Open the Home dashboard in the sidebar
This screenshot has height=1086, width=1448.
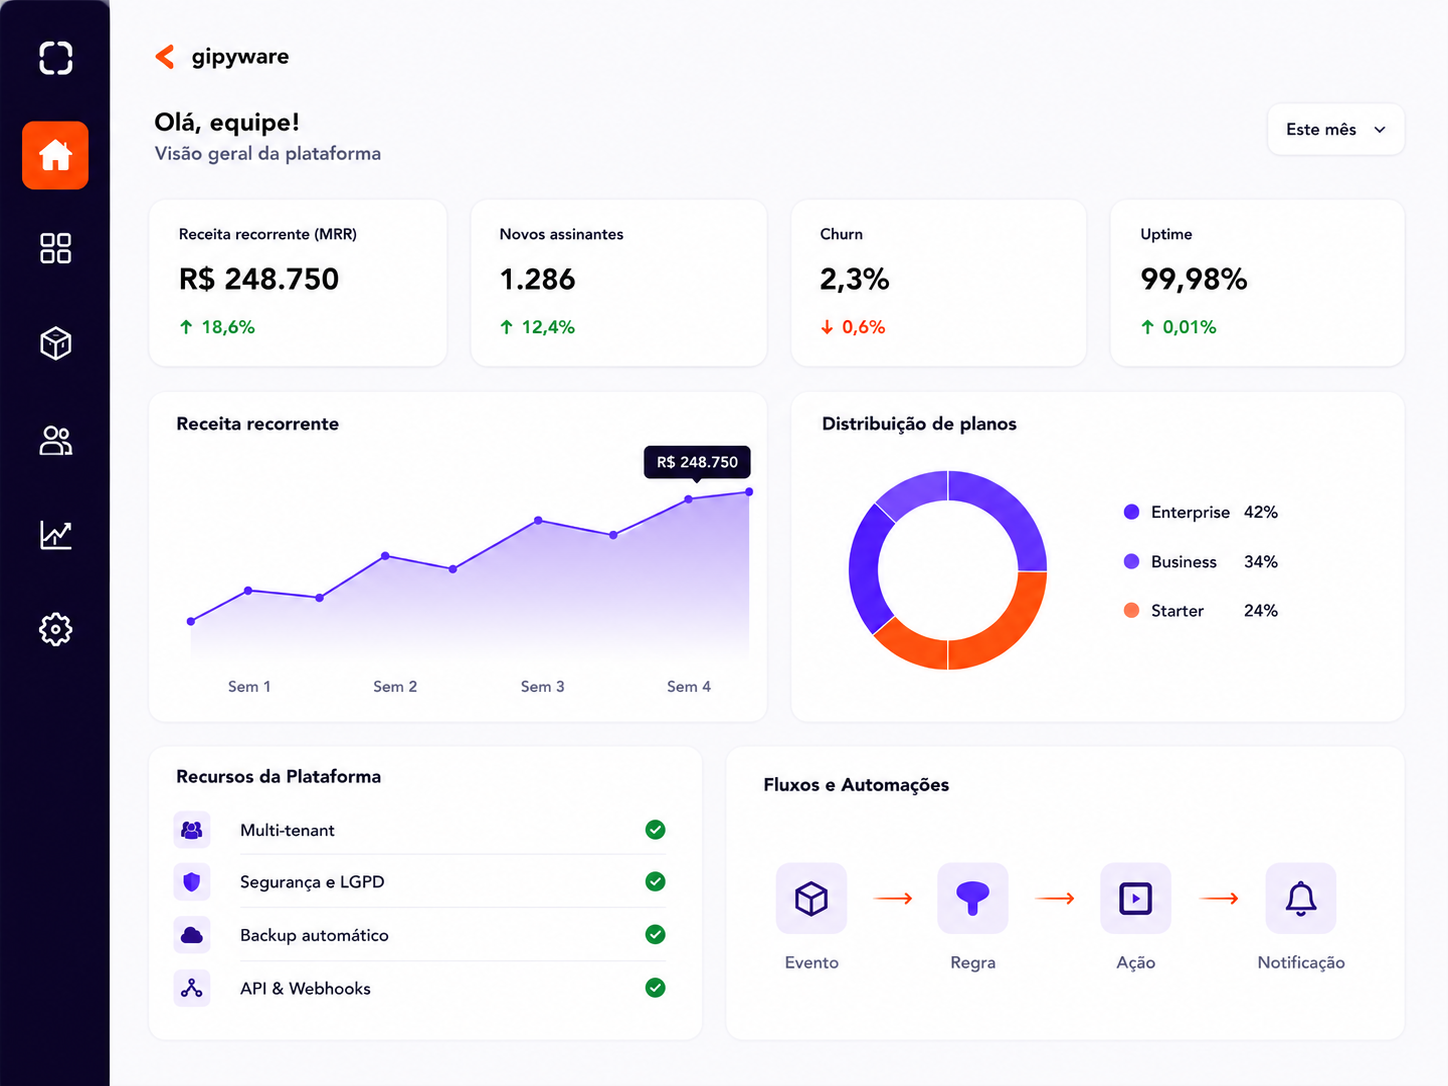55,155
